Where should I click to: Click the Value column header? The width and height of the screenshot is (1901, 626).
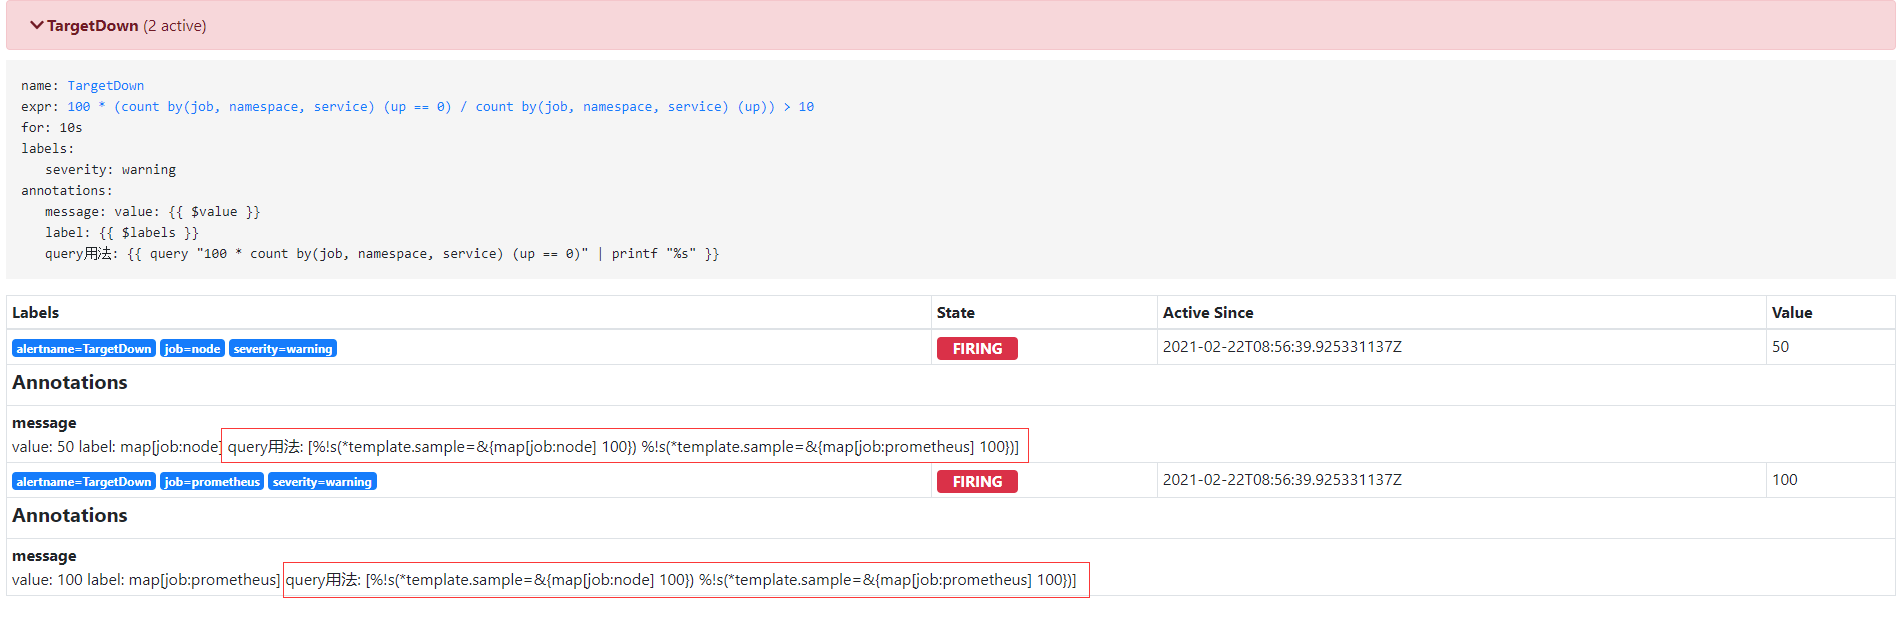(x=1791, y=313)
